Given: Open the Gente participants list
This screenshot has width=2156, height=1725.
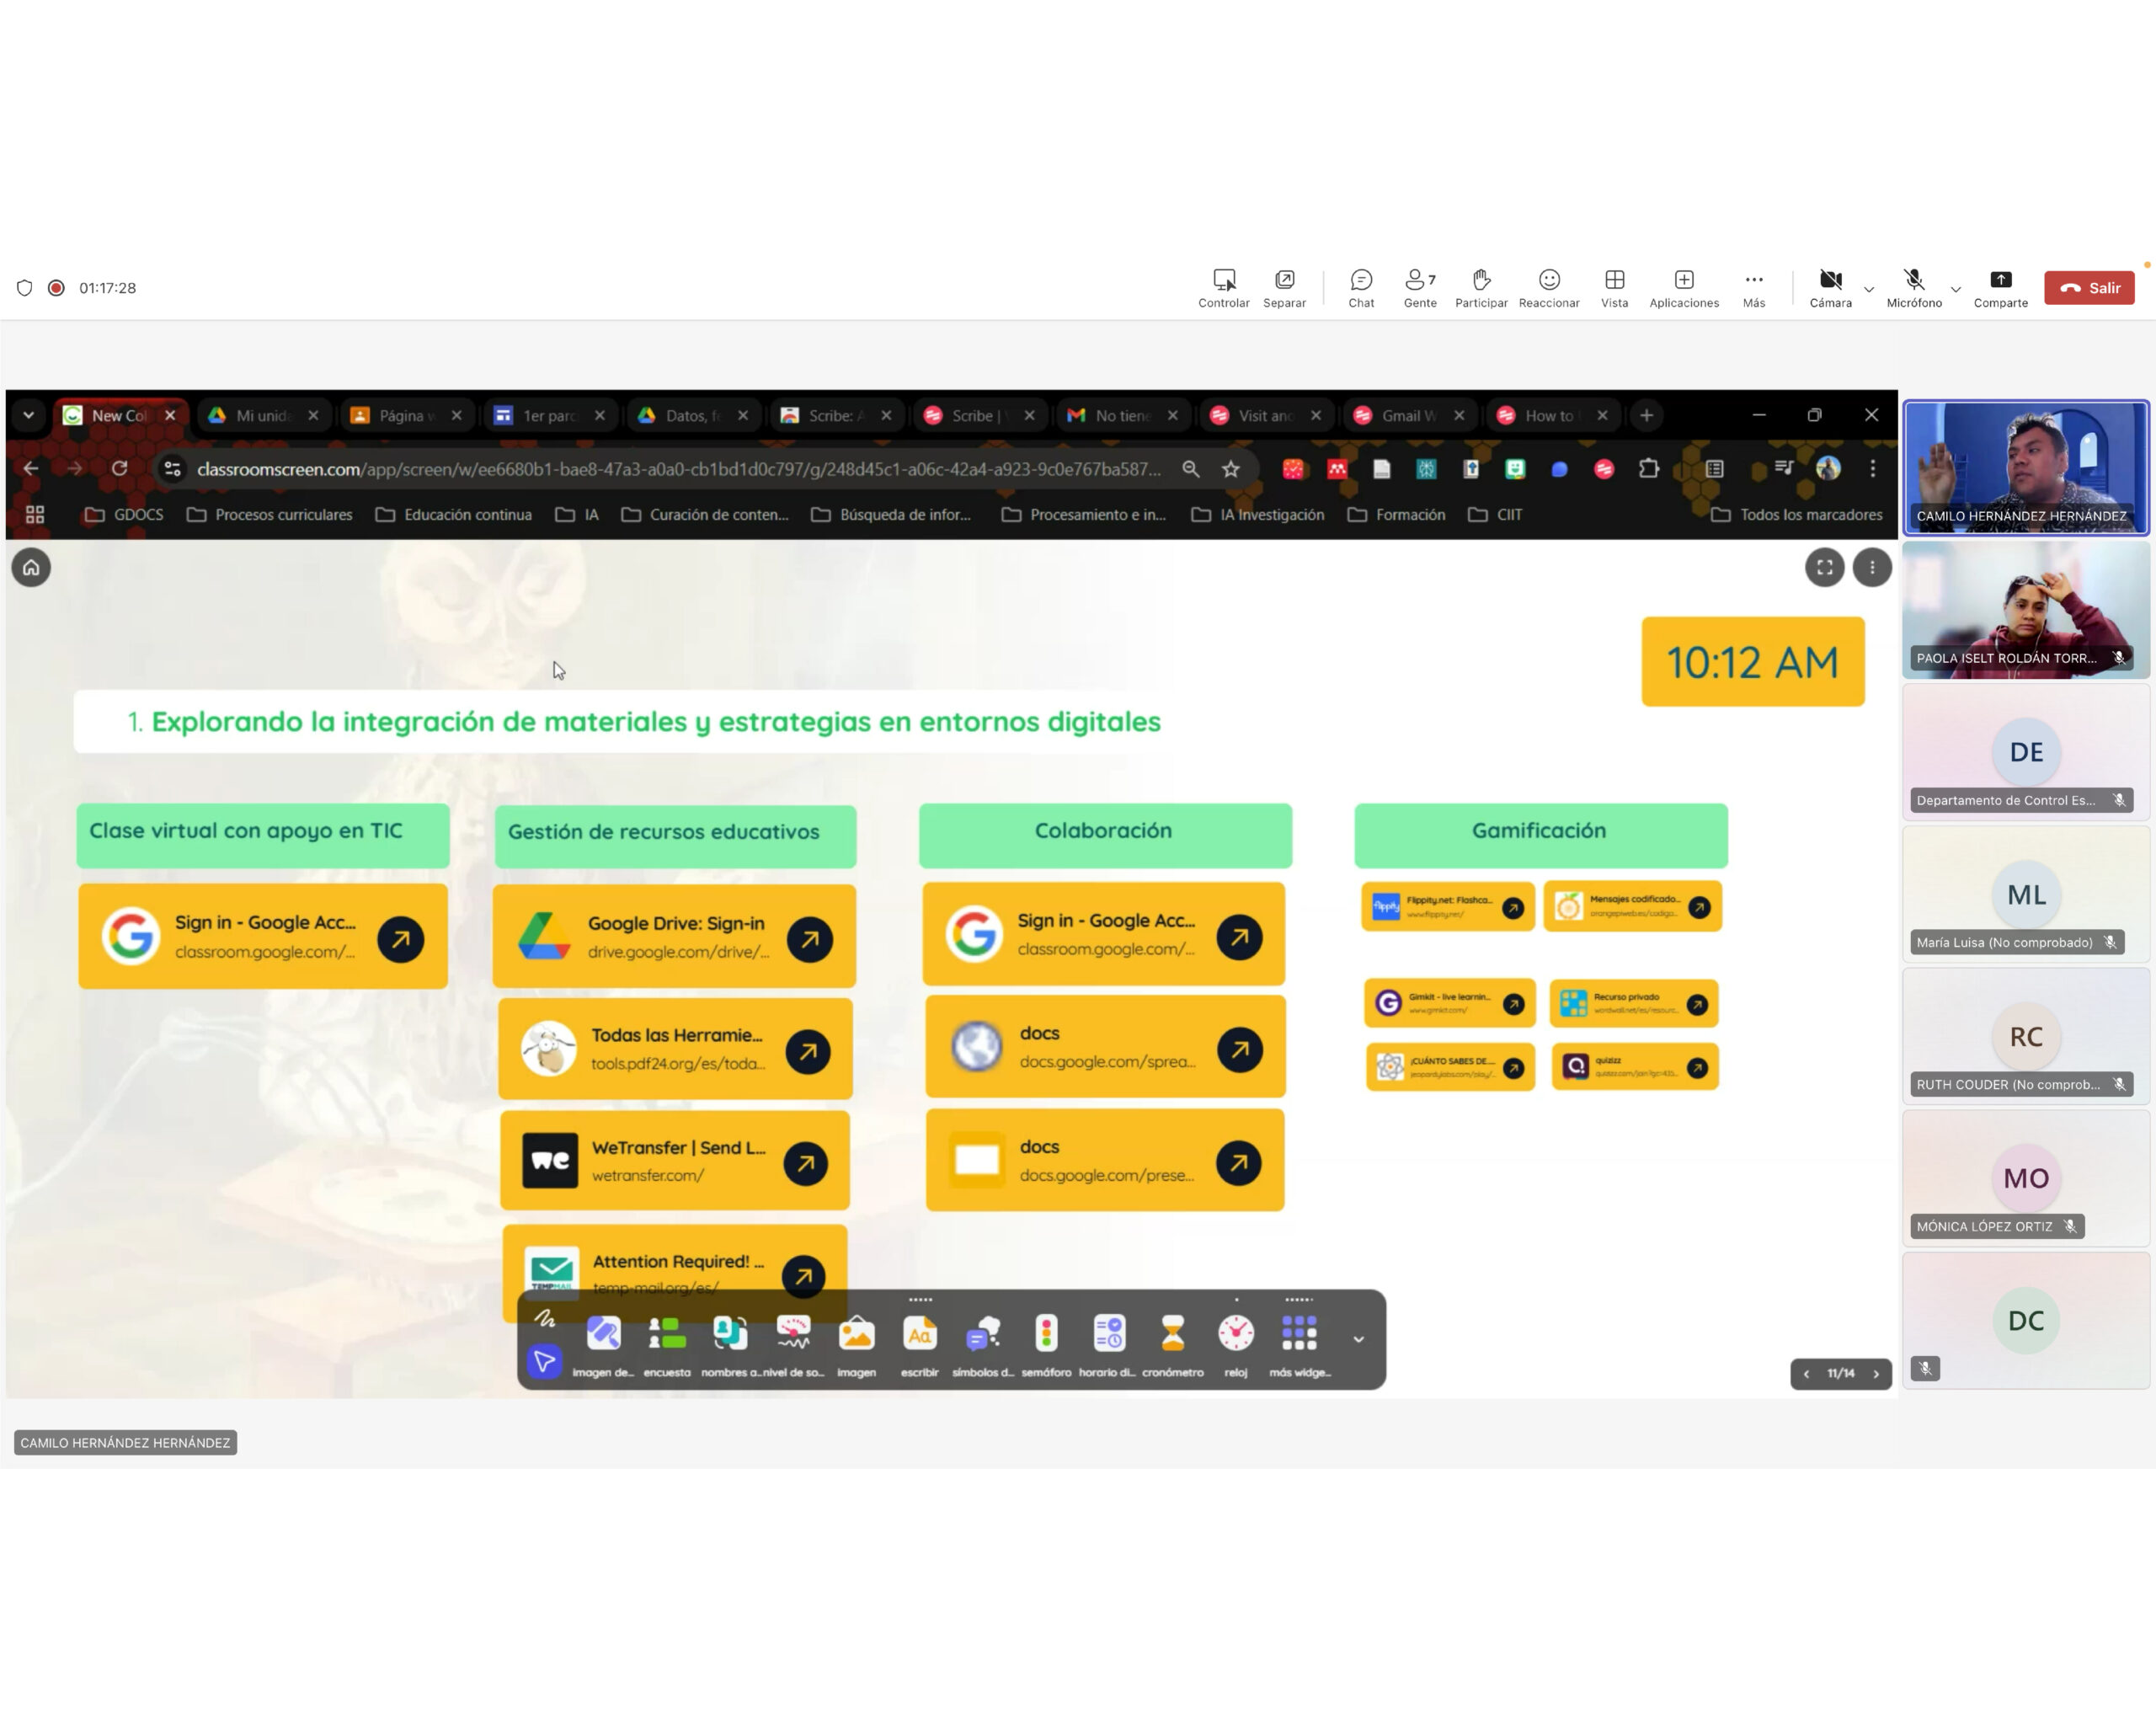Looking at the screenshot, I should coord(1420,288).
